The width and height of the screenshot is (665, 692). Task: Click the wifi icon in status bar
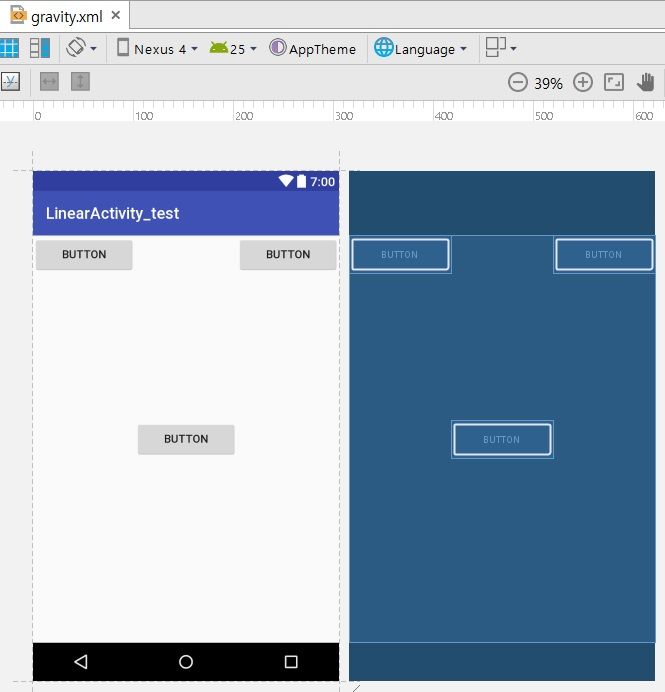click(286, 181)
